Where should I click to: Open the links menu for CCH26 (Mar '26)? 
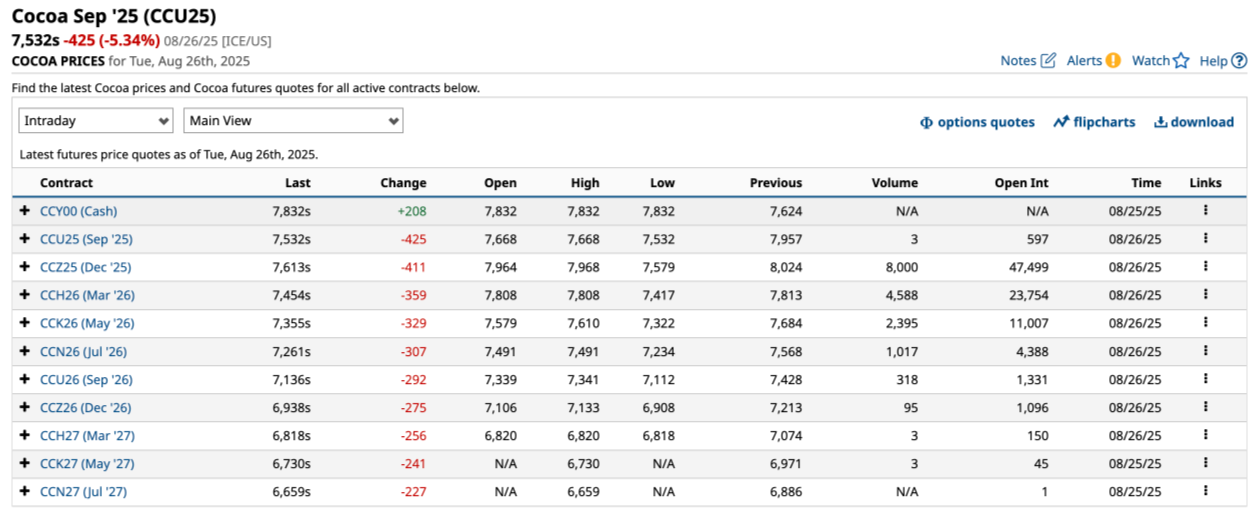1206,295
